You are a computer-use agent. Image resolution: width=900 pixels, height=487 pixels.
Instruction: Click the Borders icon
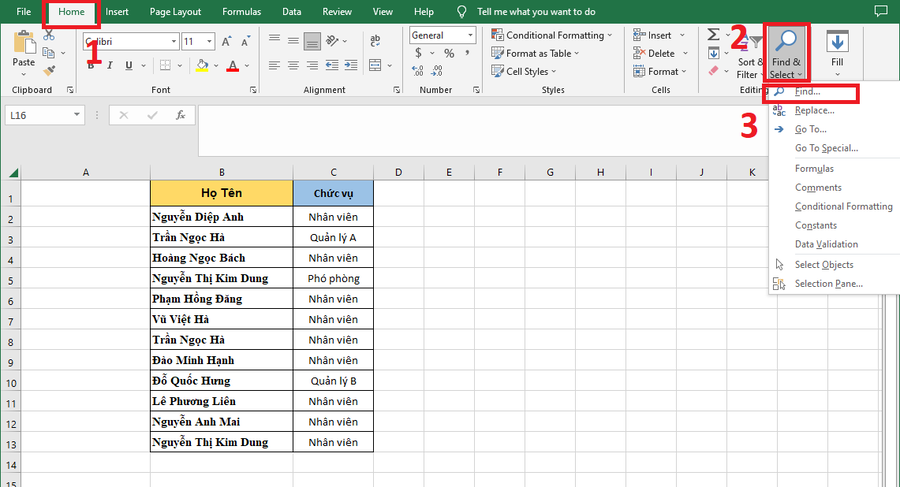[165, 65]
